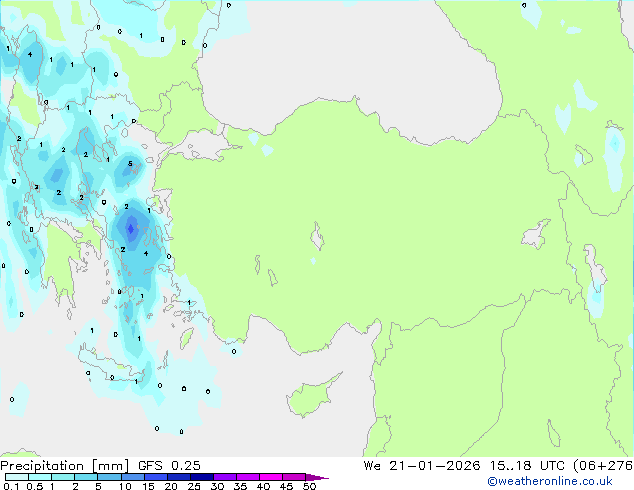Image resolution: width=634 pixels, height=490 pixels.
Task: Pick the 15–20 mm legend swatch
Action: 155,477
